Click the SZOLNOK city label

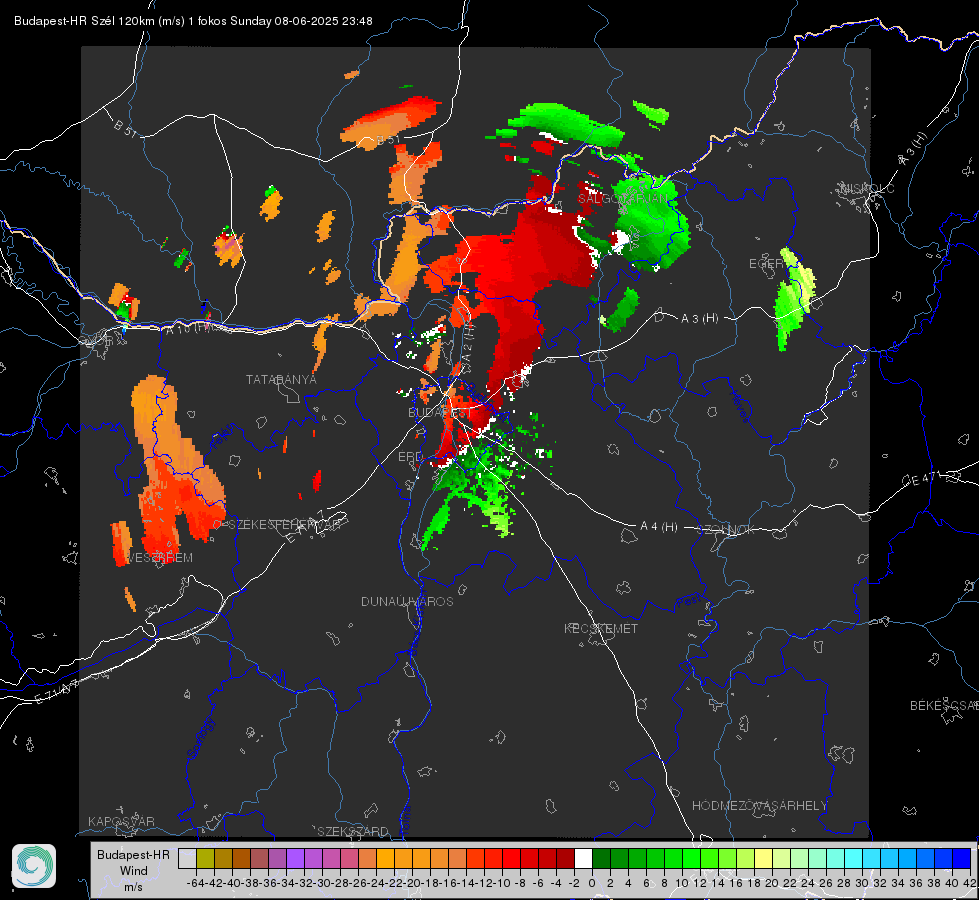(726, 530)
